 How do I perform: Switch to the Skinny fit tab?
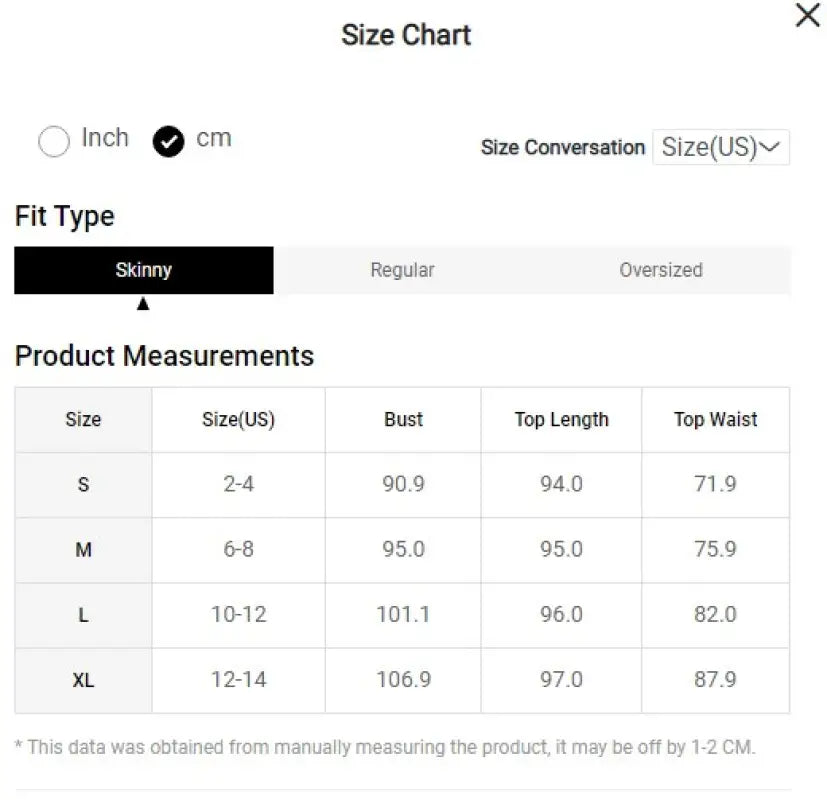tap(144, 270)
